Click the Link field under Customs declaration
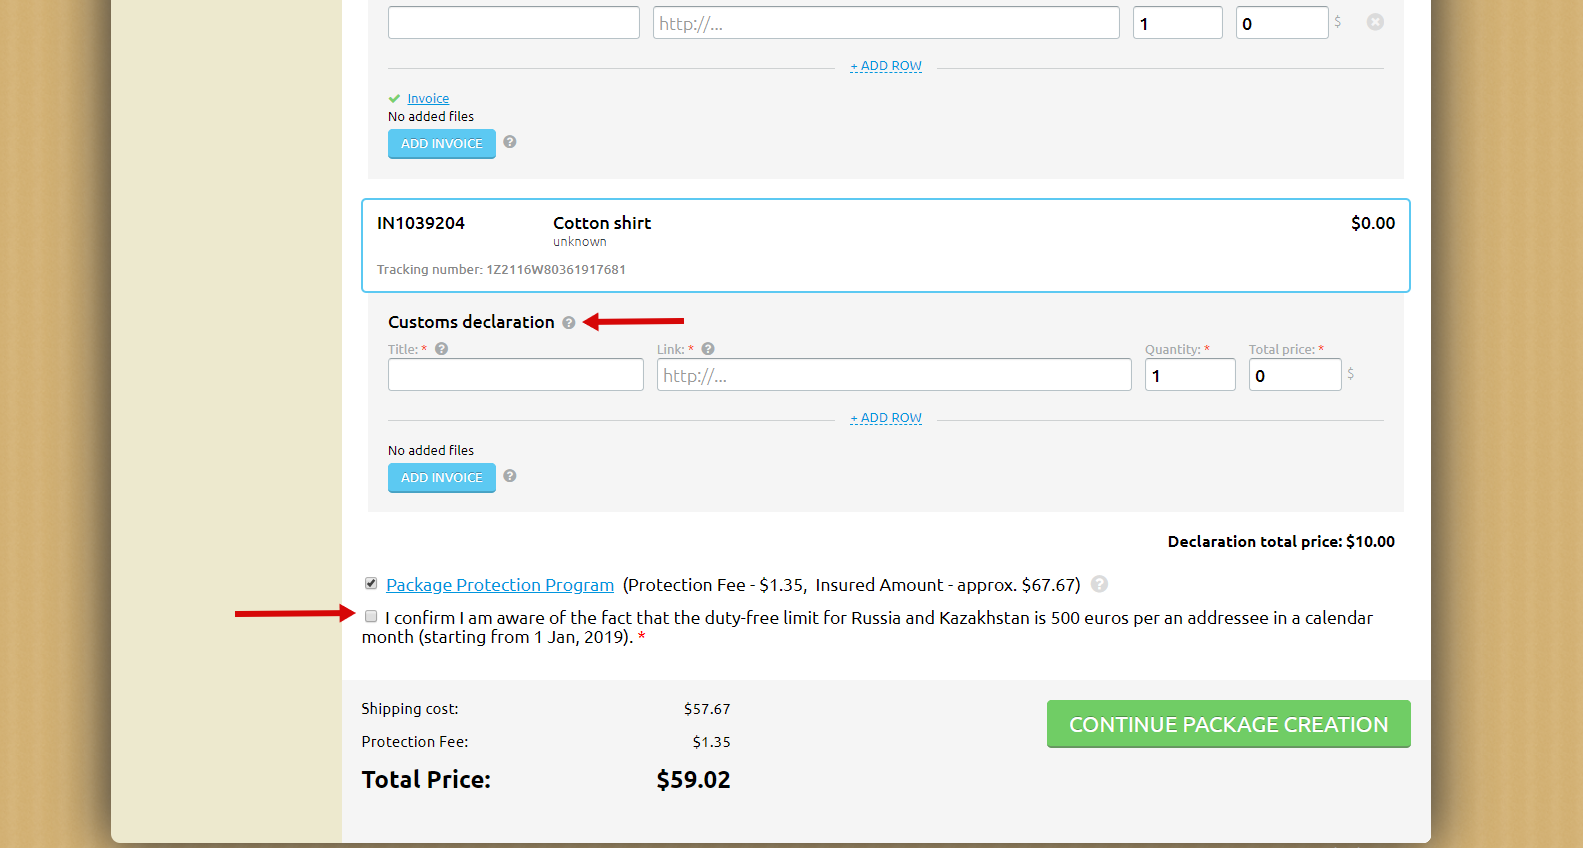1583x848 pixels. [893, 375]
